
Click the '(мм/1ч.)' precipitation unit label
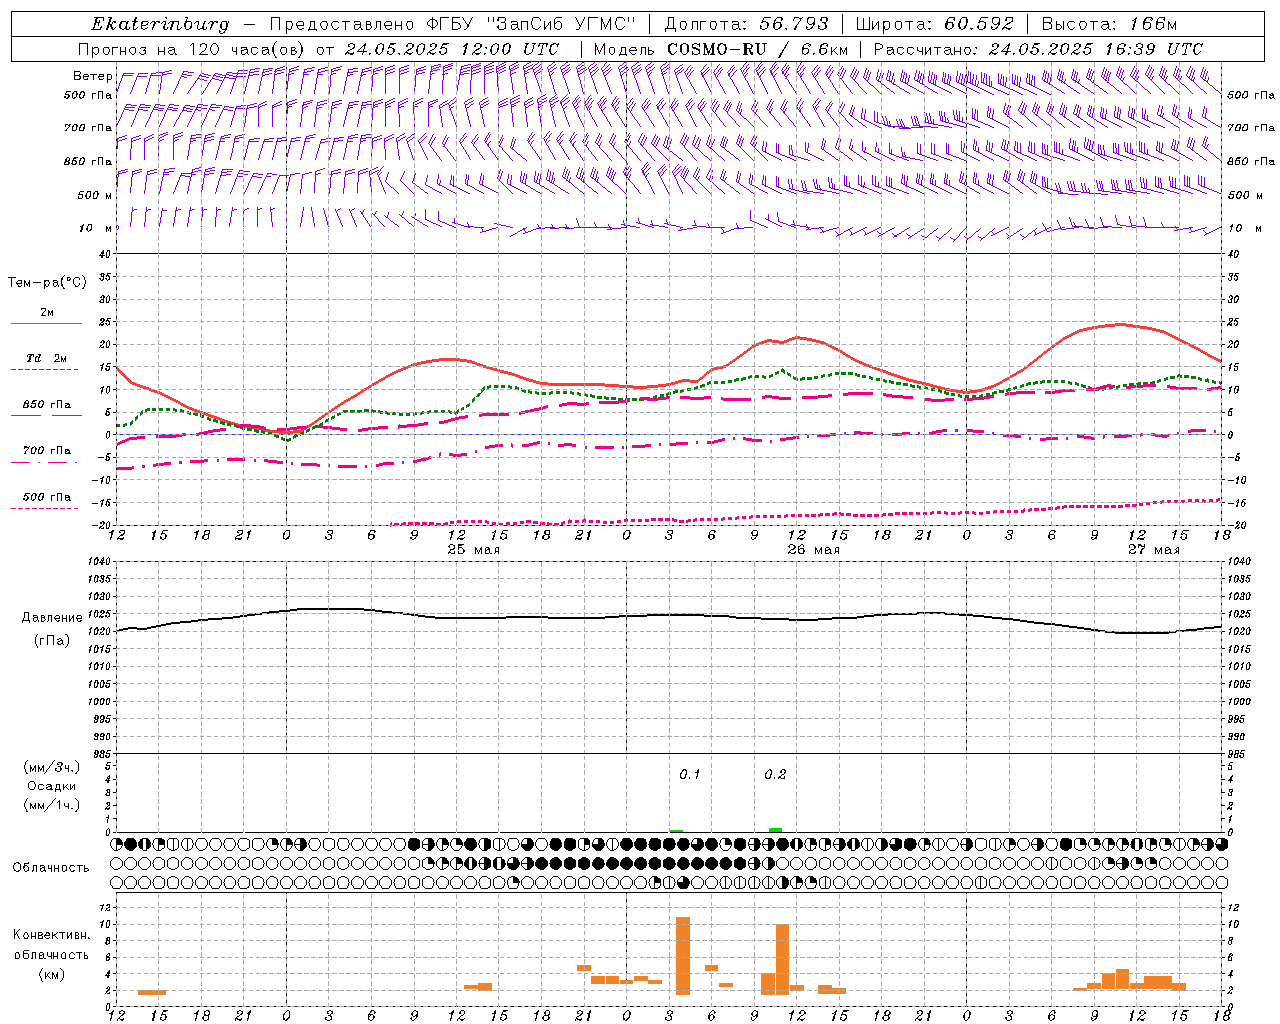[52, 805]
